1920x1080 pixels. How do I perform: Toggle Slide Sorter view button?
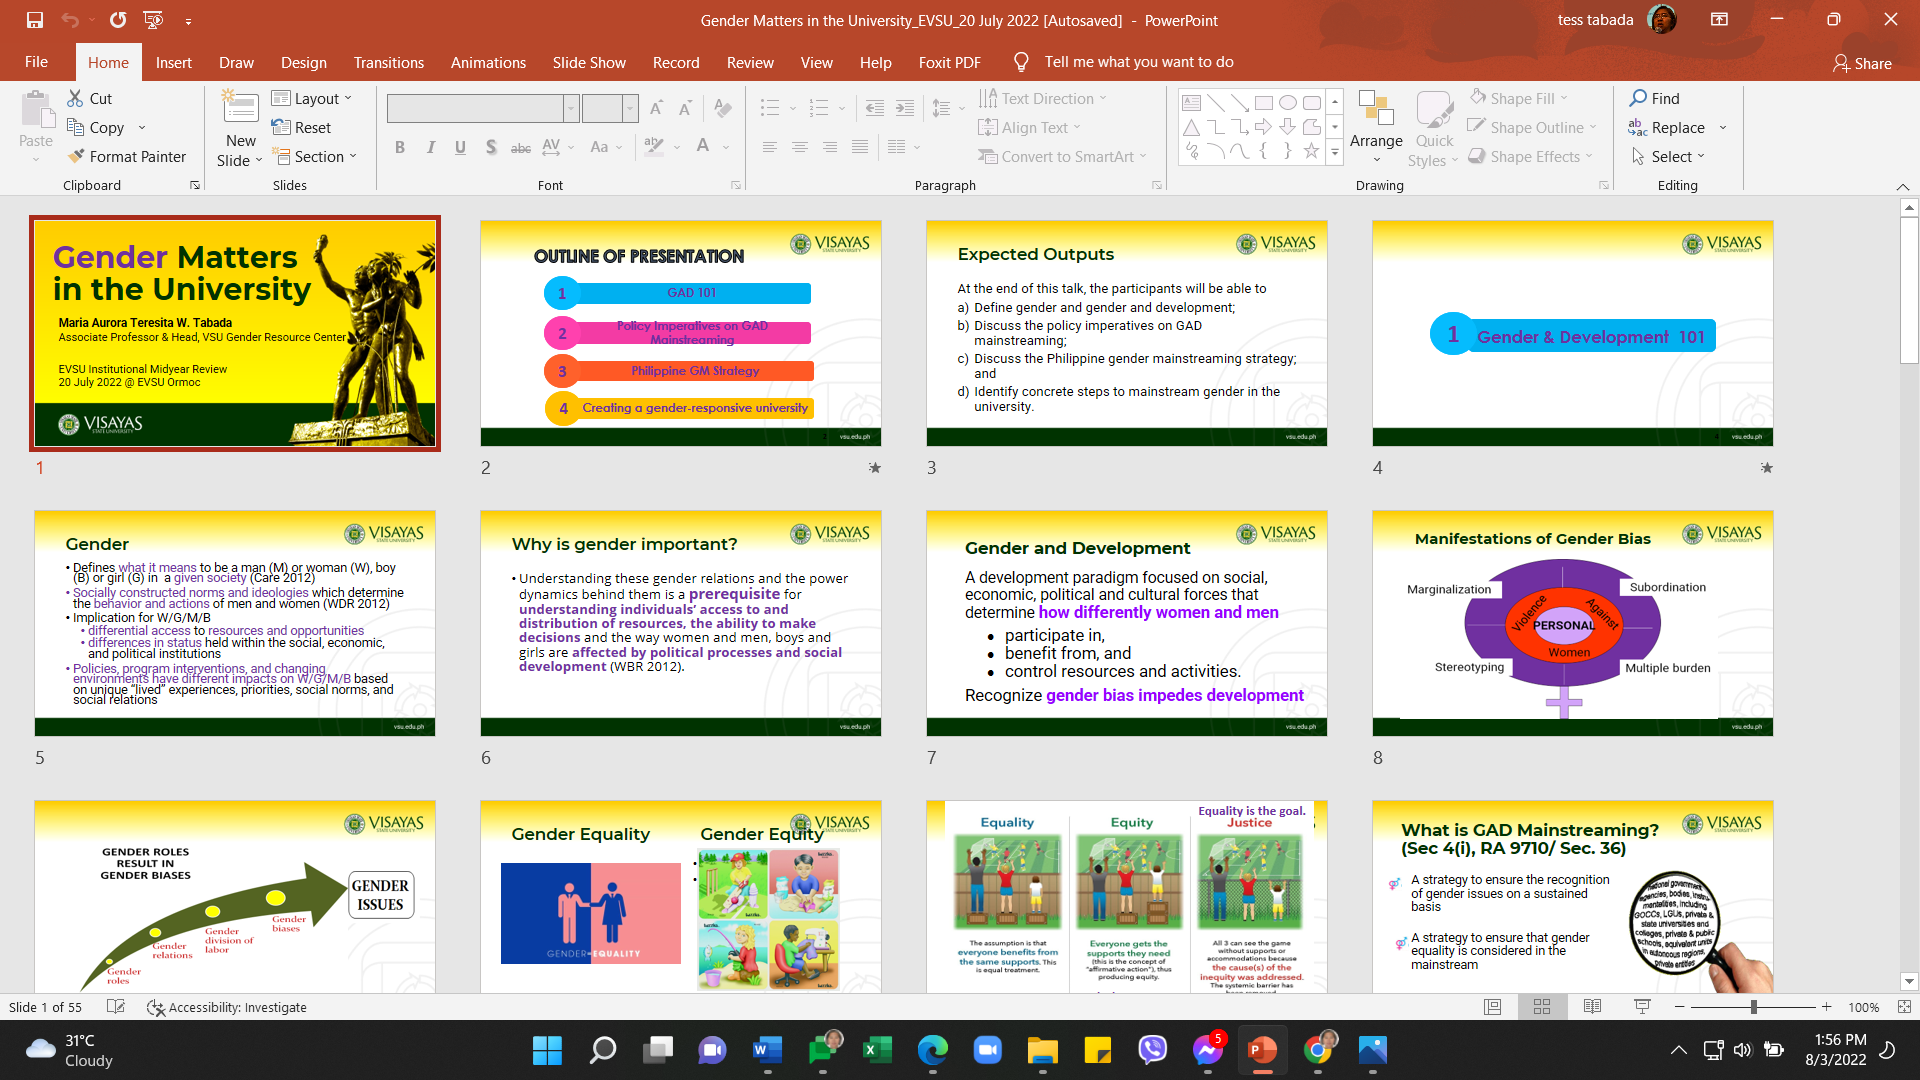(x=1542, y=1007)
